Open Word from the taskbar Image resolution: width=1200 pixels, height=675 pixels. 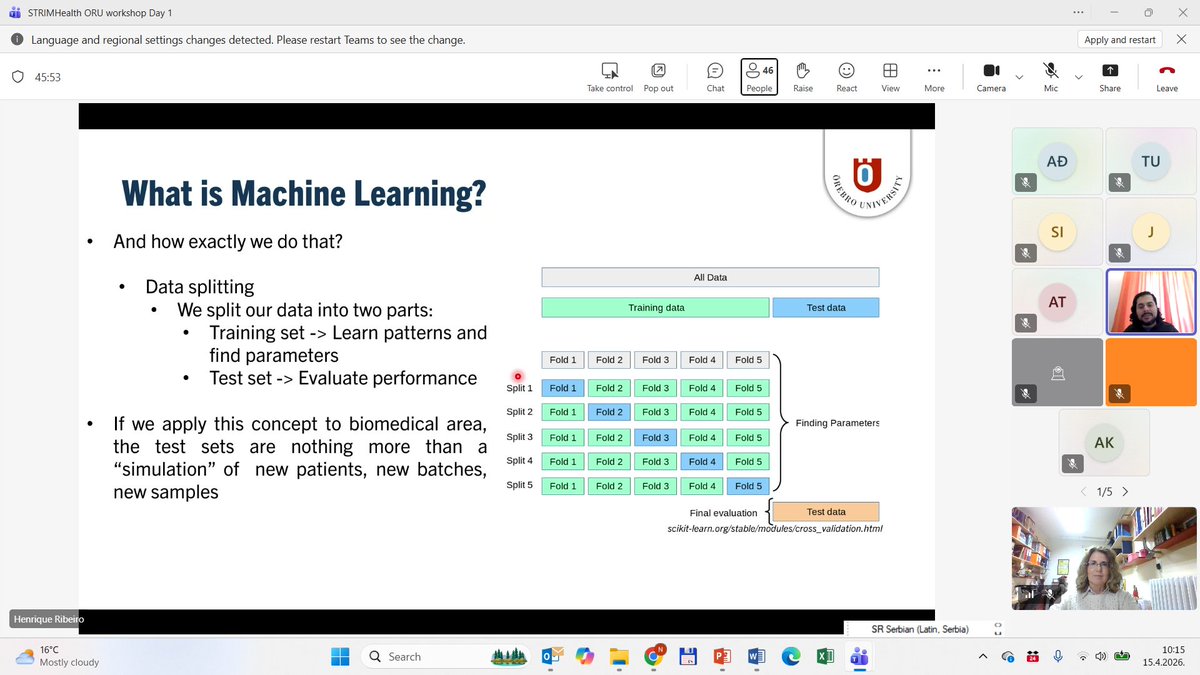pos(756,656)
